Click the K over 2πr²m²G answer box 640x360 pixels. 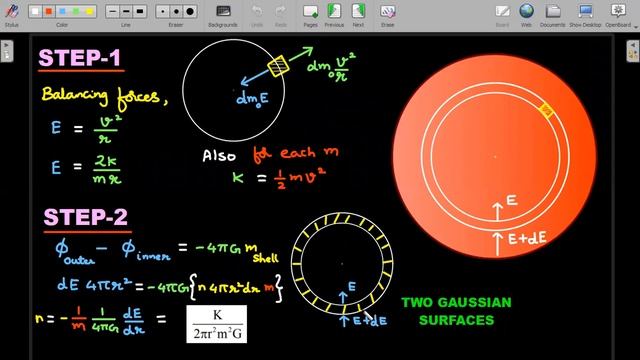point(217,324)
